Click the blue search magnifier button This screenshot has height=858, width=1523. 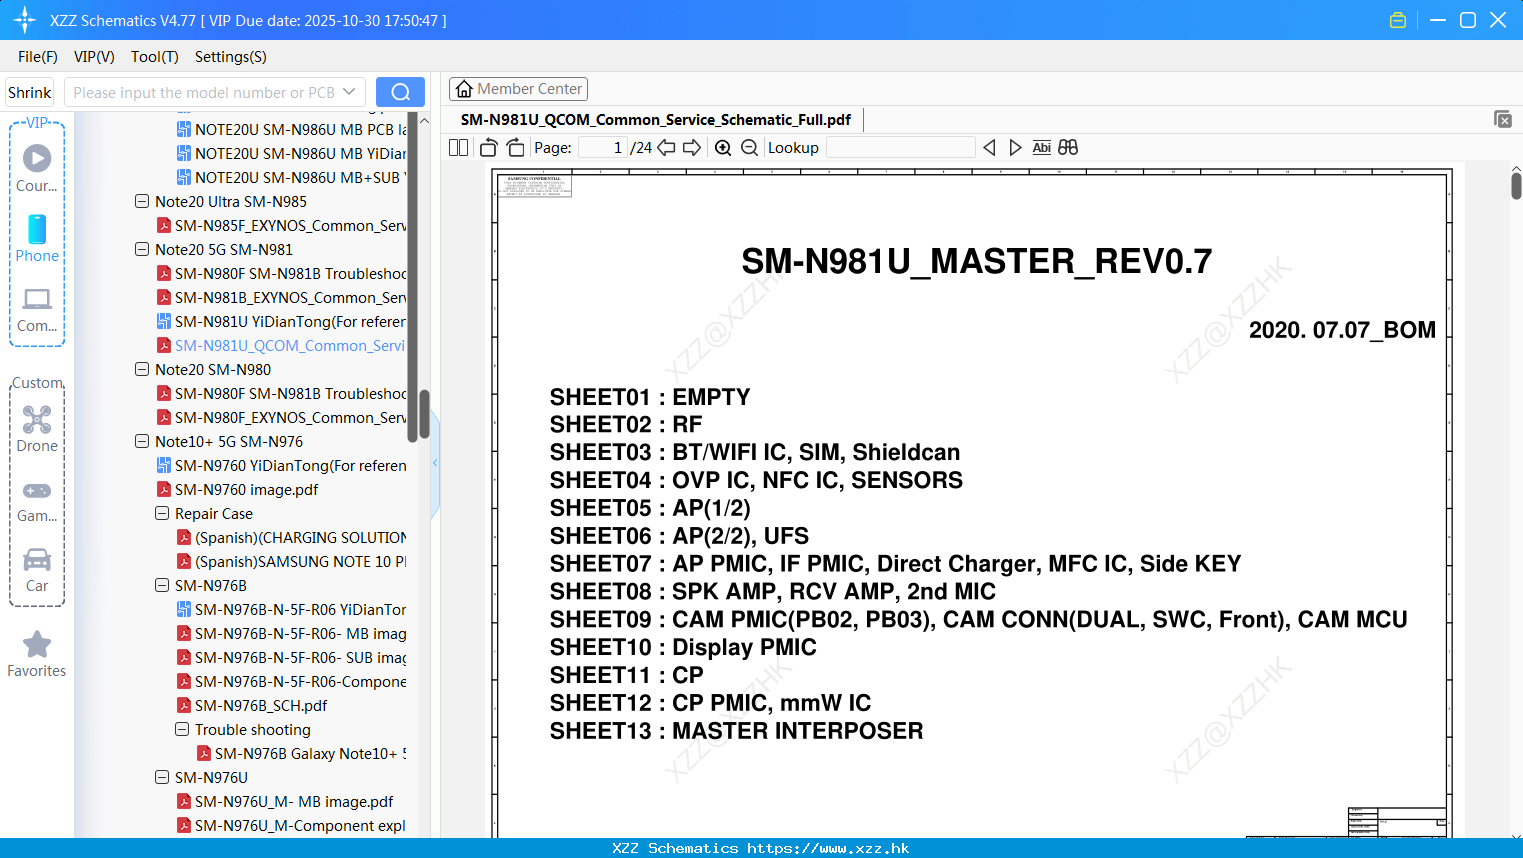click(400, 92)
